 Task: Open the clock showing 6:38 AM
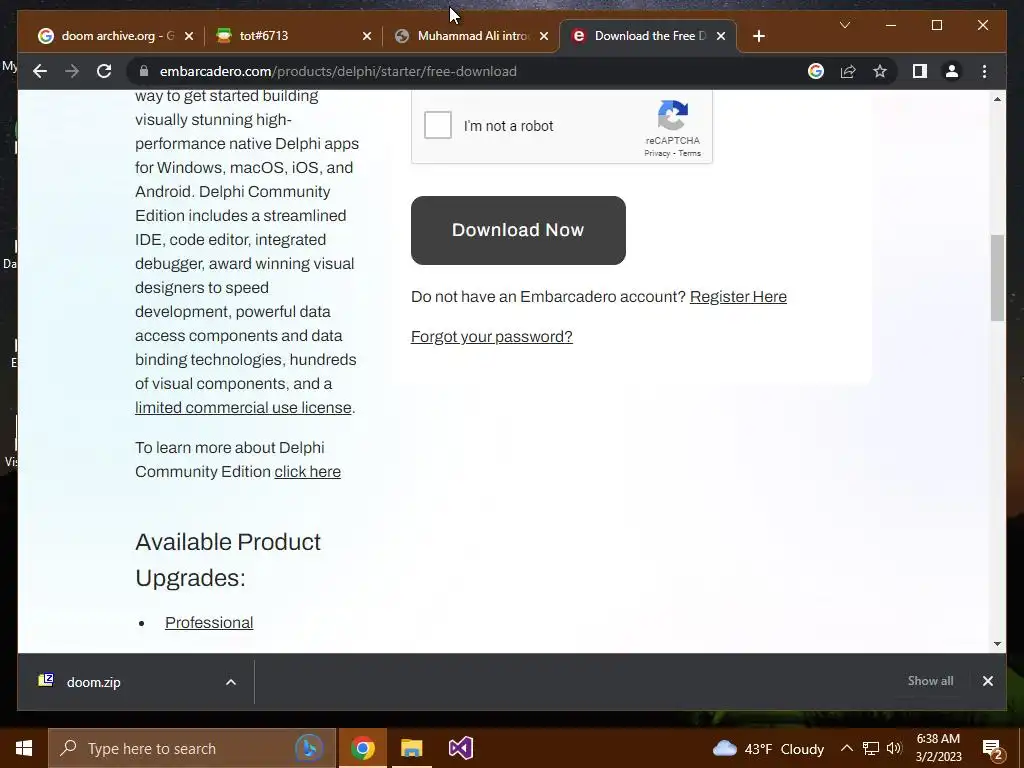[938, 748]
